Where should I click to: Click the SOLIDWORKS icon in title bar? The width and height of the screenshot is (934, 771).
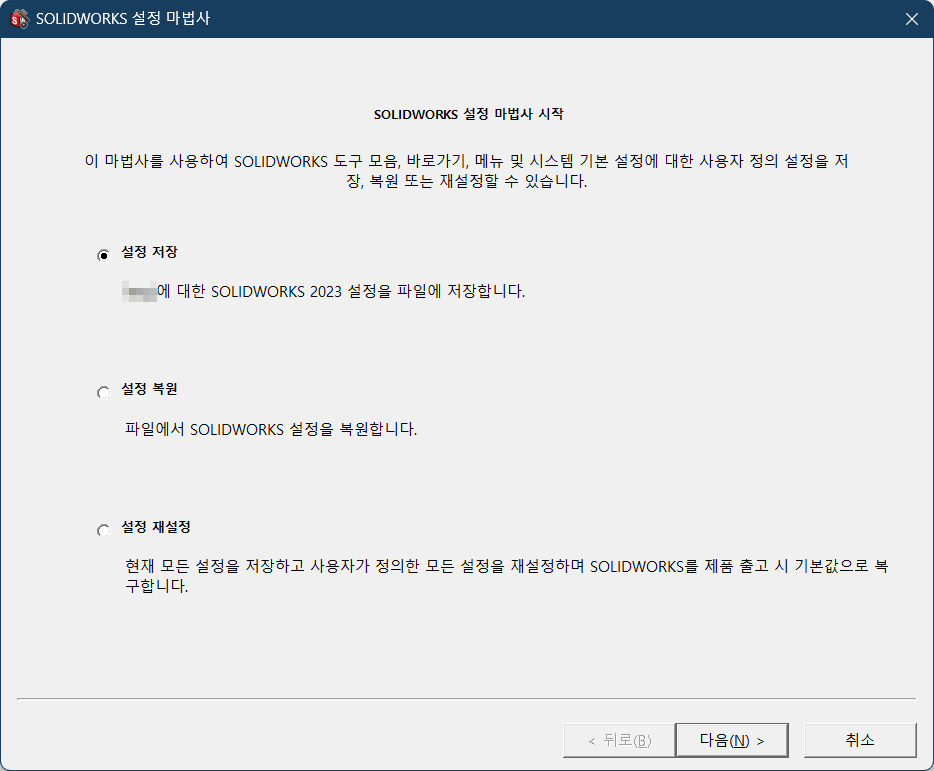point(20,19)
